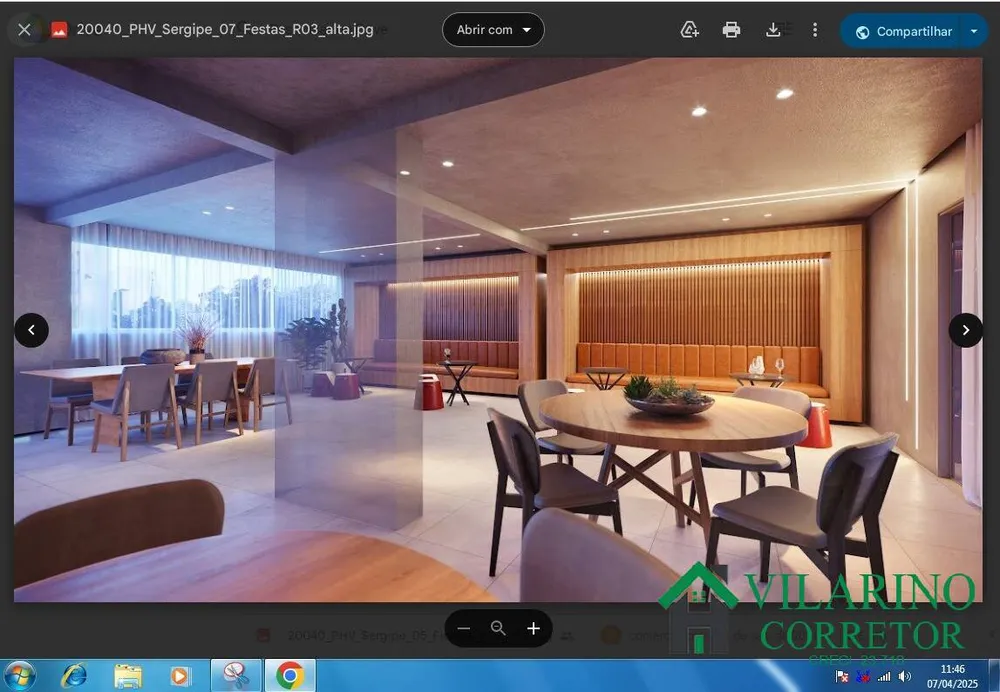Launch Internet Explorer from the taskbar

(x=74, y=676)
